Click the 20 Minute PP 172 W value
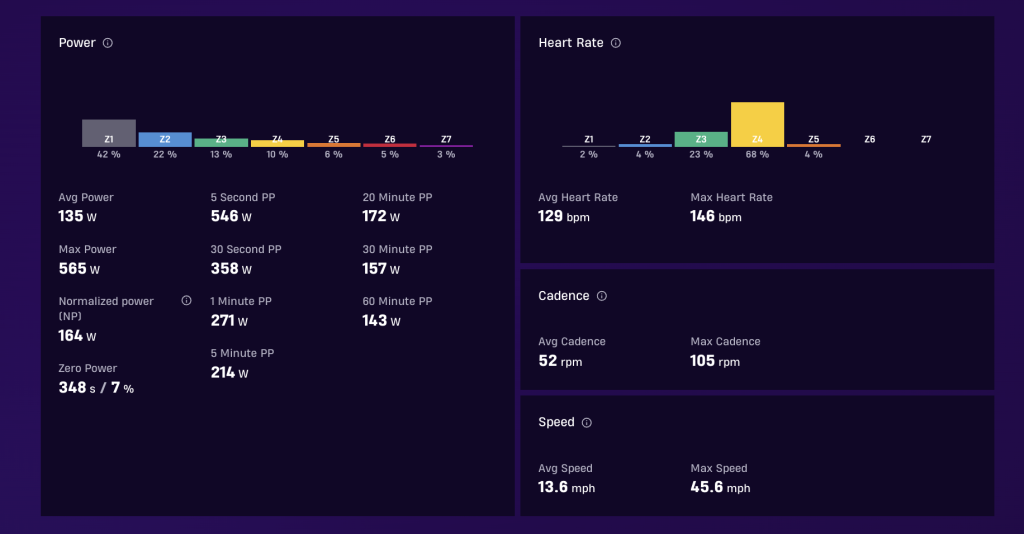This screenshot has height=534, width=1024. pos(381,217)
